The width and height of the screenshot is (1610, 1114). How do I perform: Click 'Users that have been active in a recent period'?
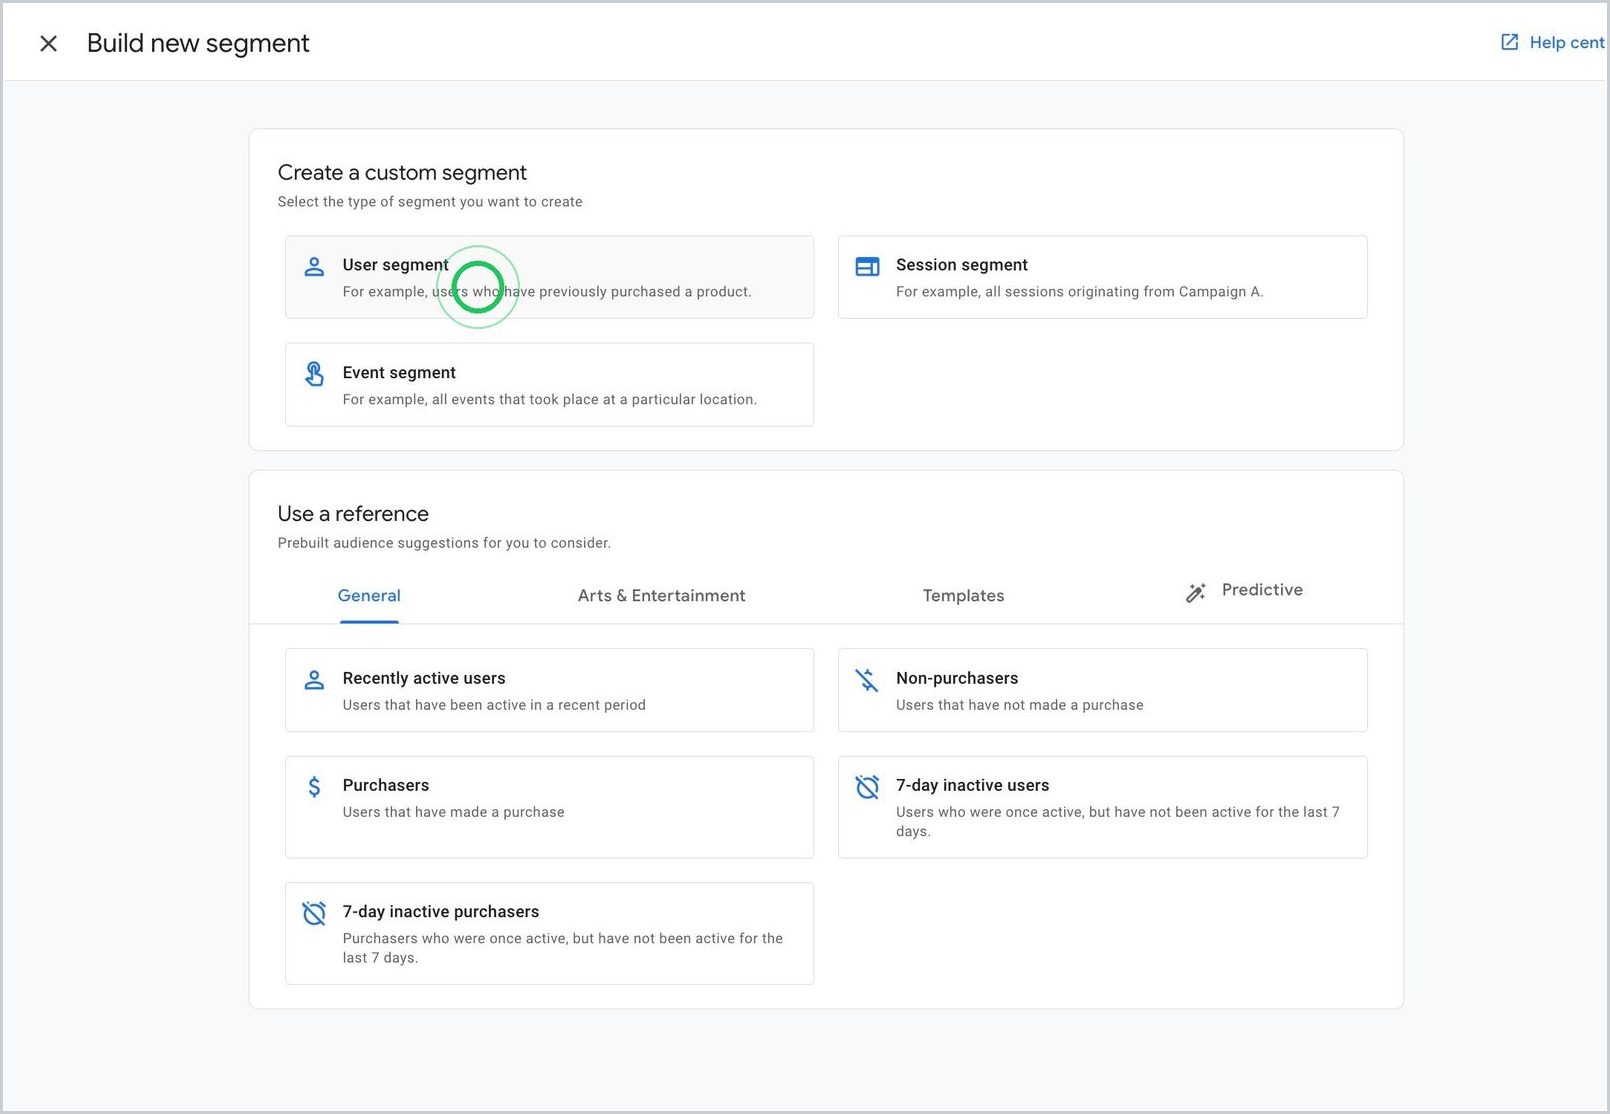pos(494,705)
